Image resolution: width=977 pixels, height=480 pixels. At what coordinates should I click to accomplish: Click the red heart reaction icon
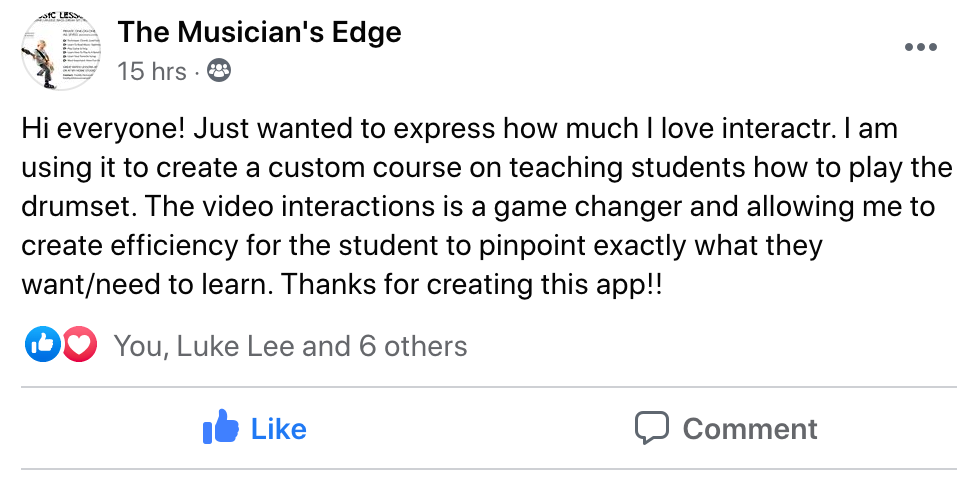click(x=78, y=346)
